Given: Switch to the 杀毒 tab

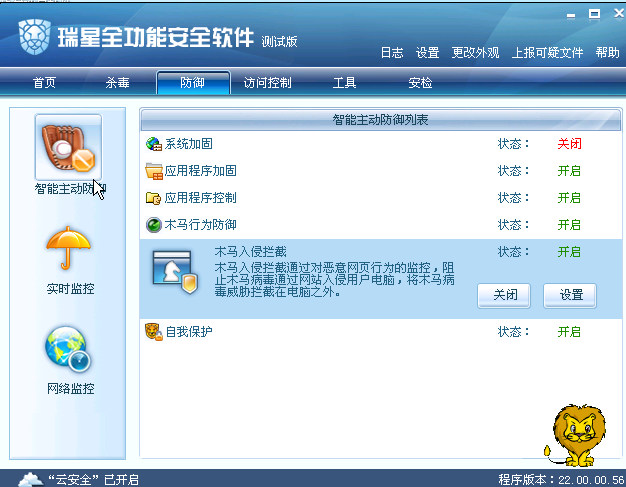Looking at the screenshot, I should (x=117, y=83).
